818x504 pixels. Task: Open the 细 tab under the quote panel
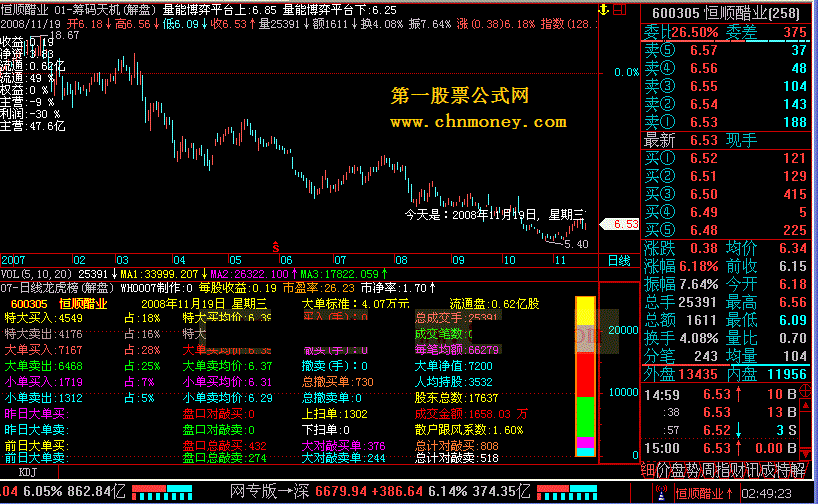pyautogui.click(x=647, y=470)
